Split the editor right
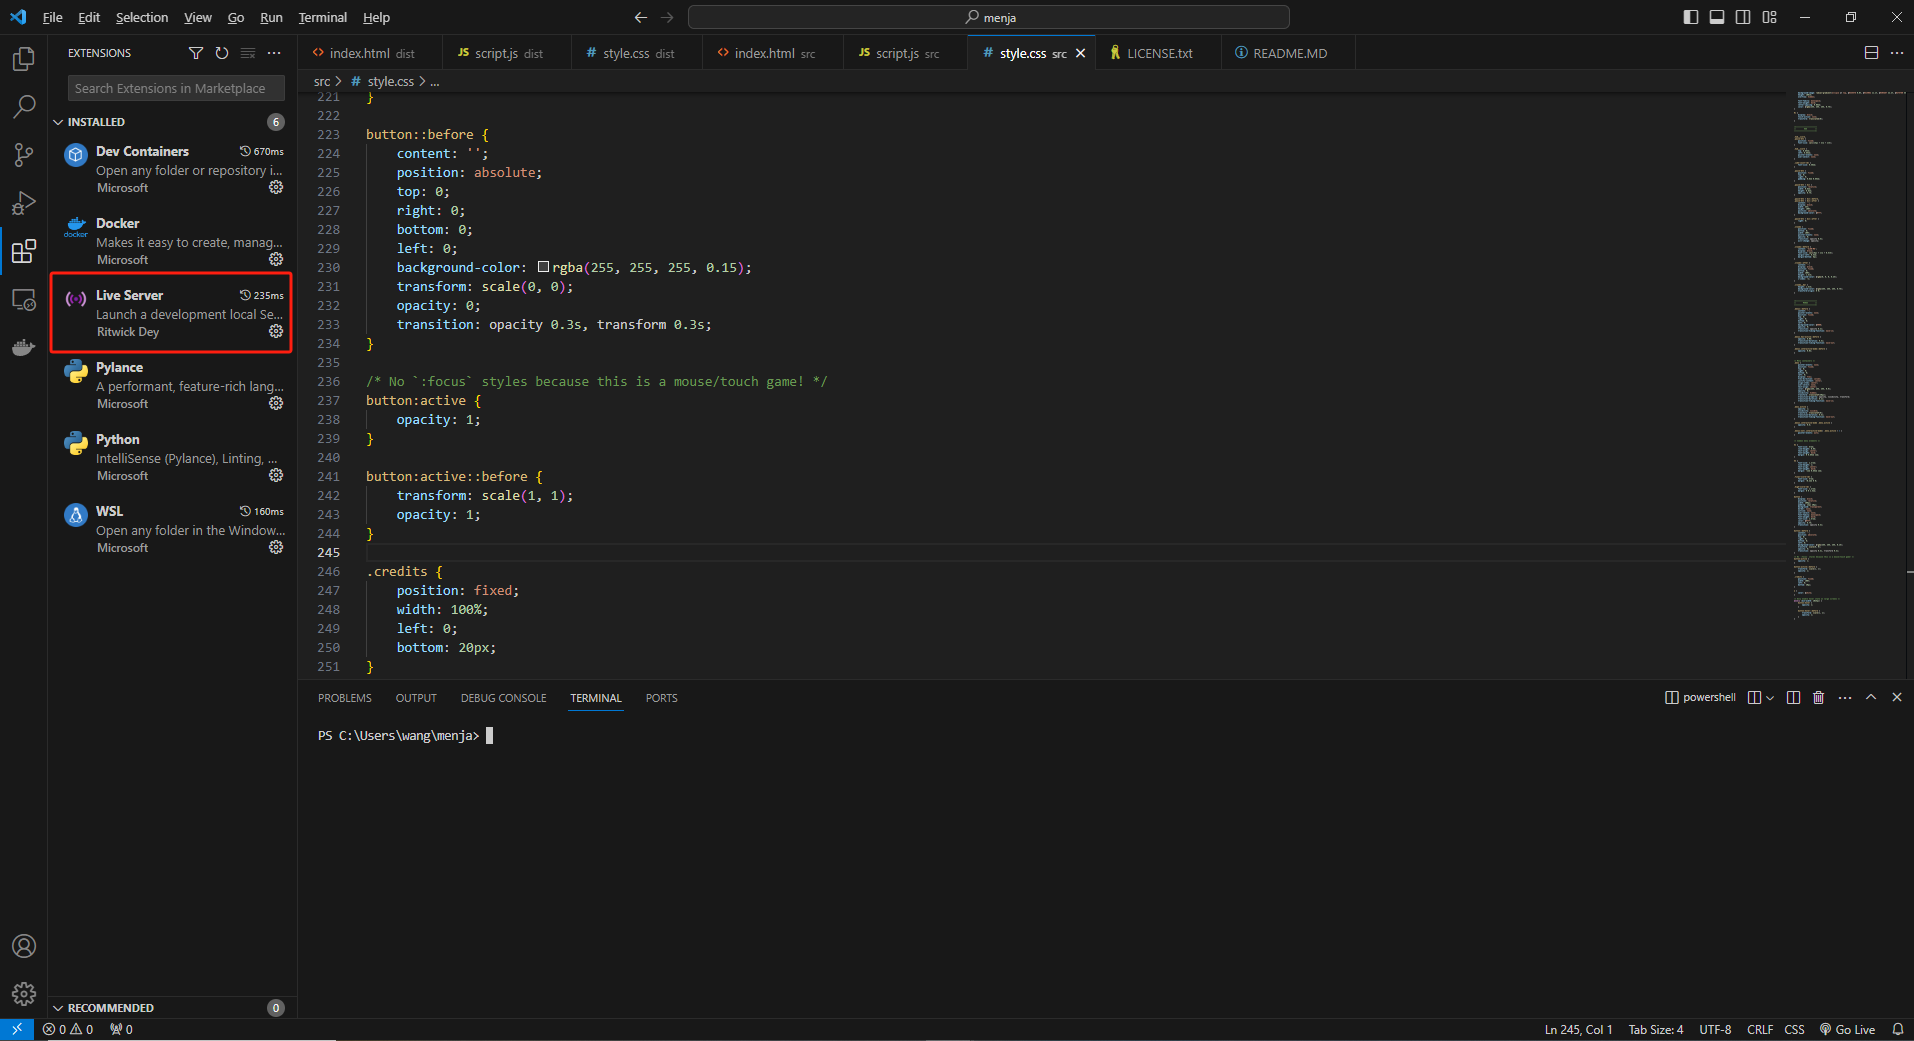This screenshot has height=1041, width=1914. pyautogui.click(x=1871, y=53)
